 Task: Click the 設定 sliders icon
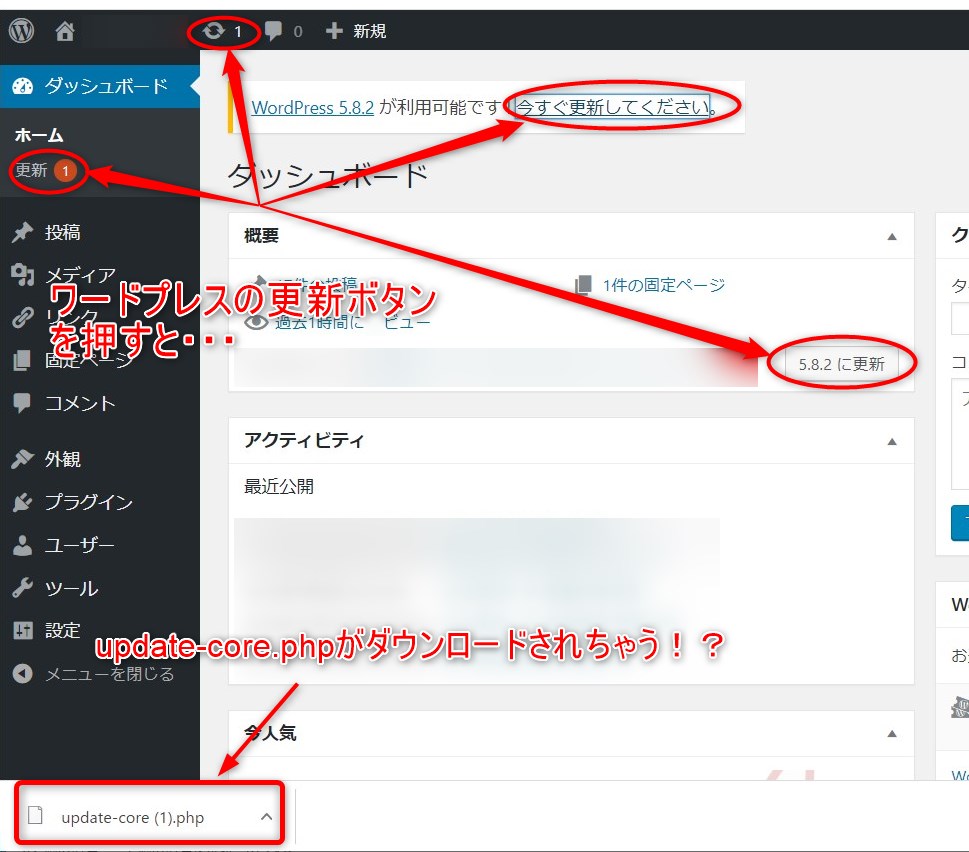(23, 630)
